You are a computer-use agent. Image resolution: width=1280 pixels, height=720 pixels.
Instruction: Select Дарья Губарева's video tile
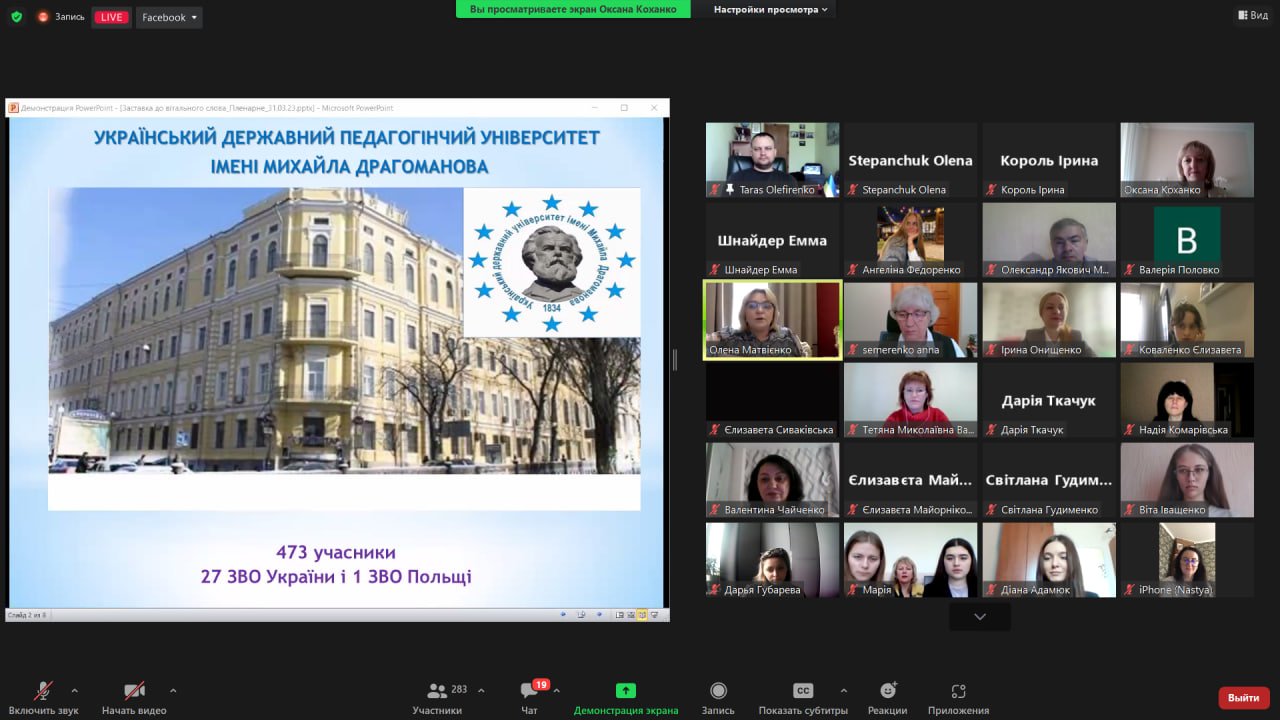(x=772, y=560)
